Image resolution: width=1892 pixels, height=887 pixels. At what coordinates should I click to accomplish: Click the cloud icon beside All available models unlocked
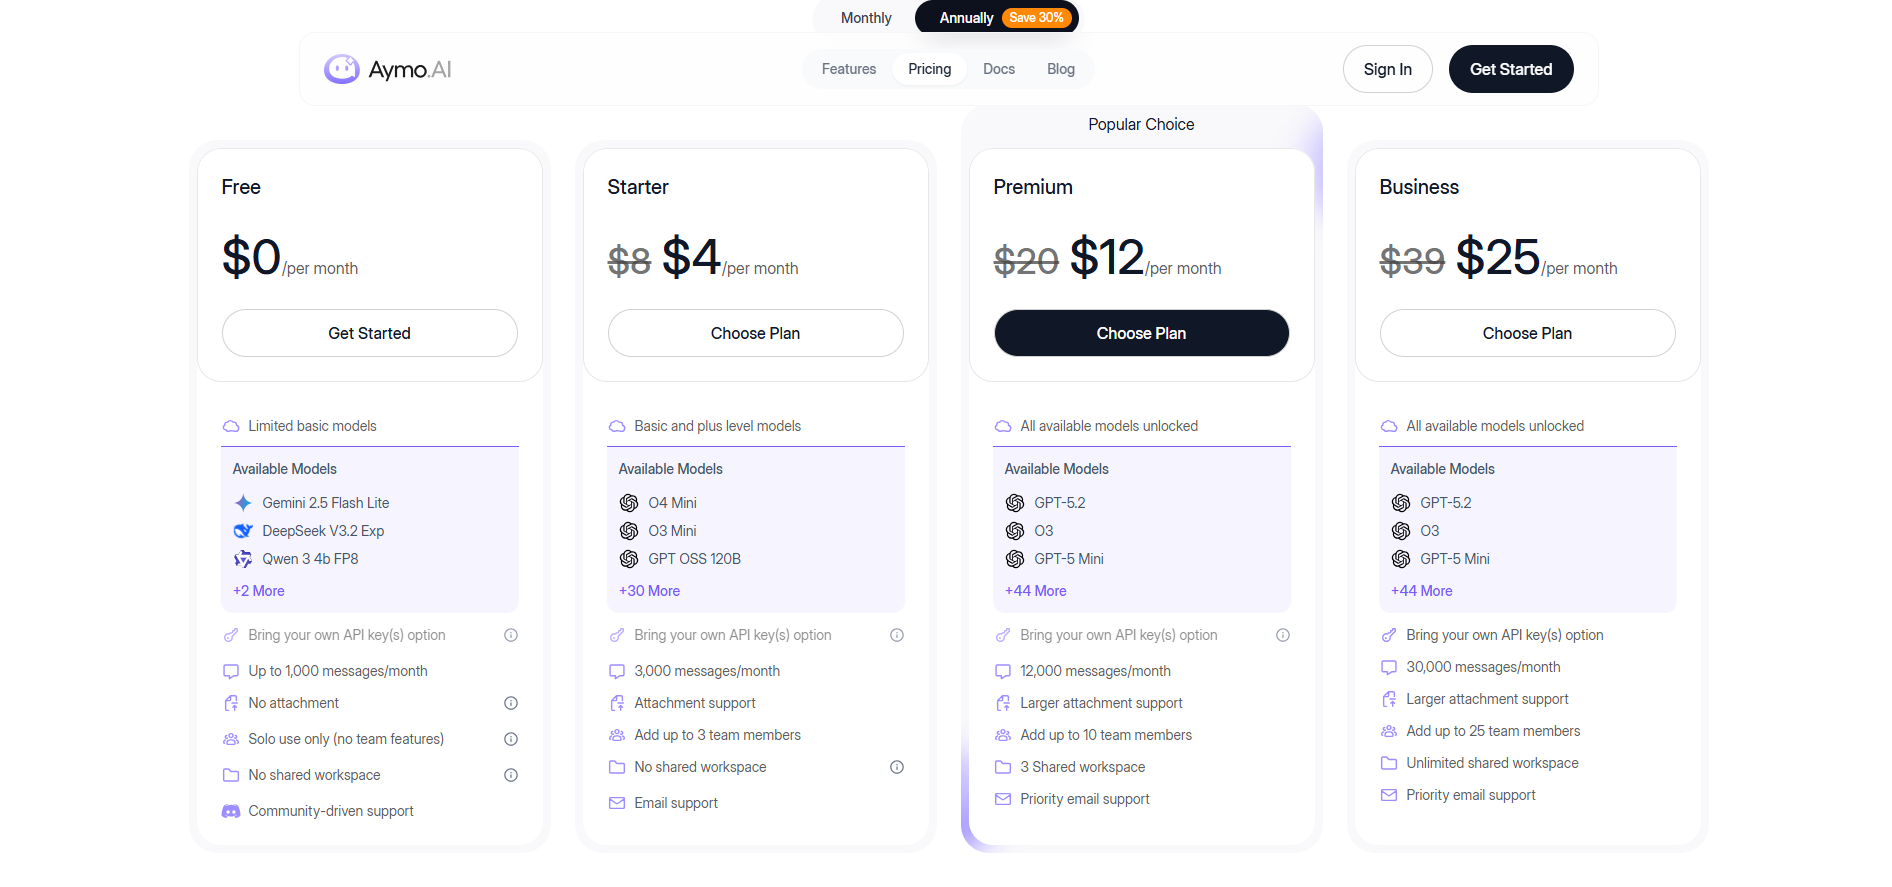pos(1003,425)
